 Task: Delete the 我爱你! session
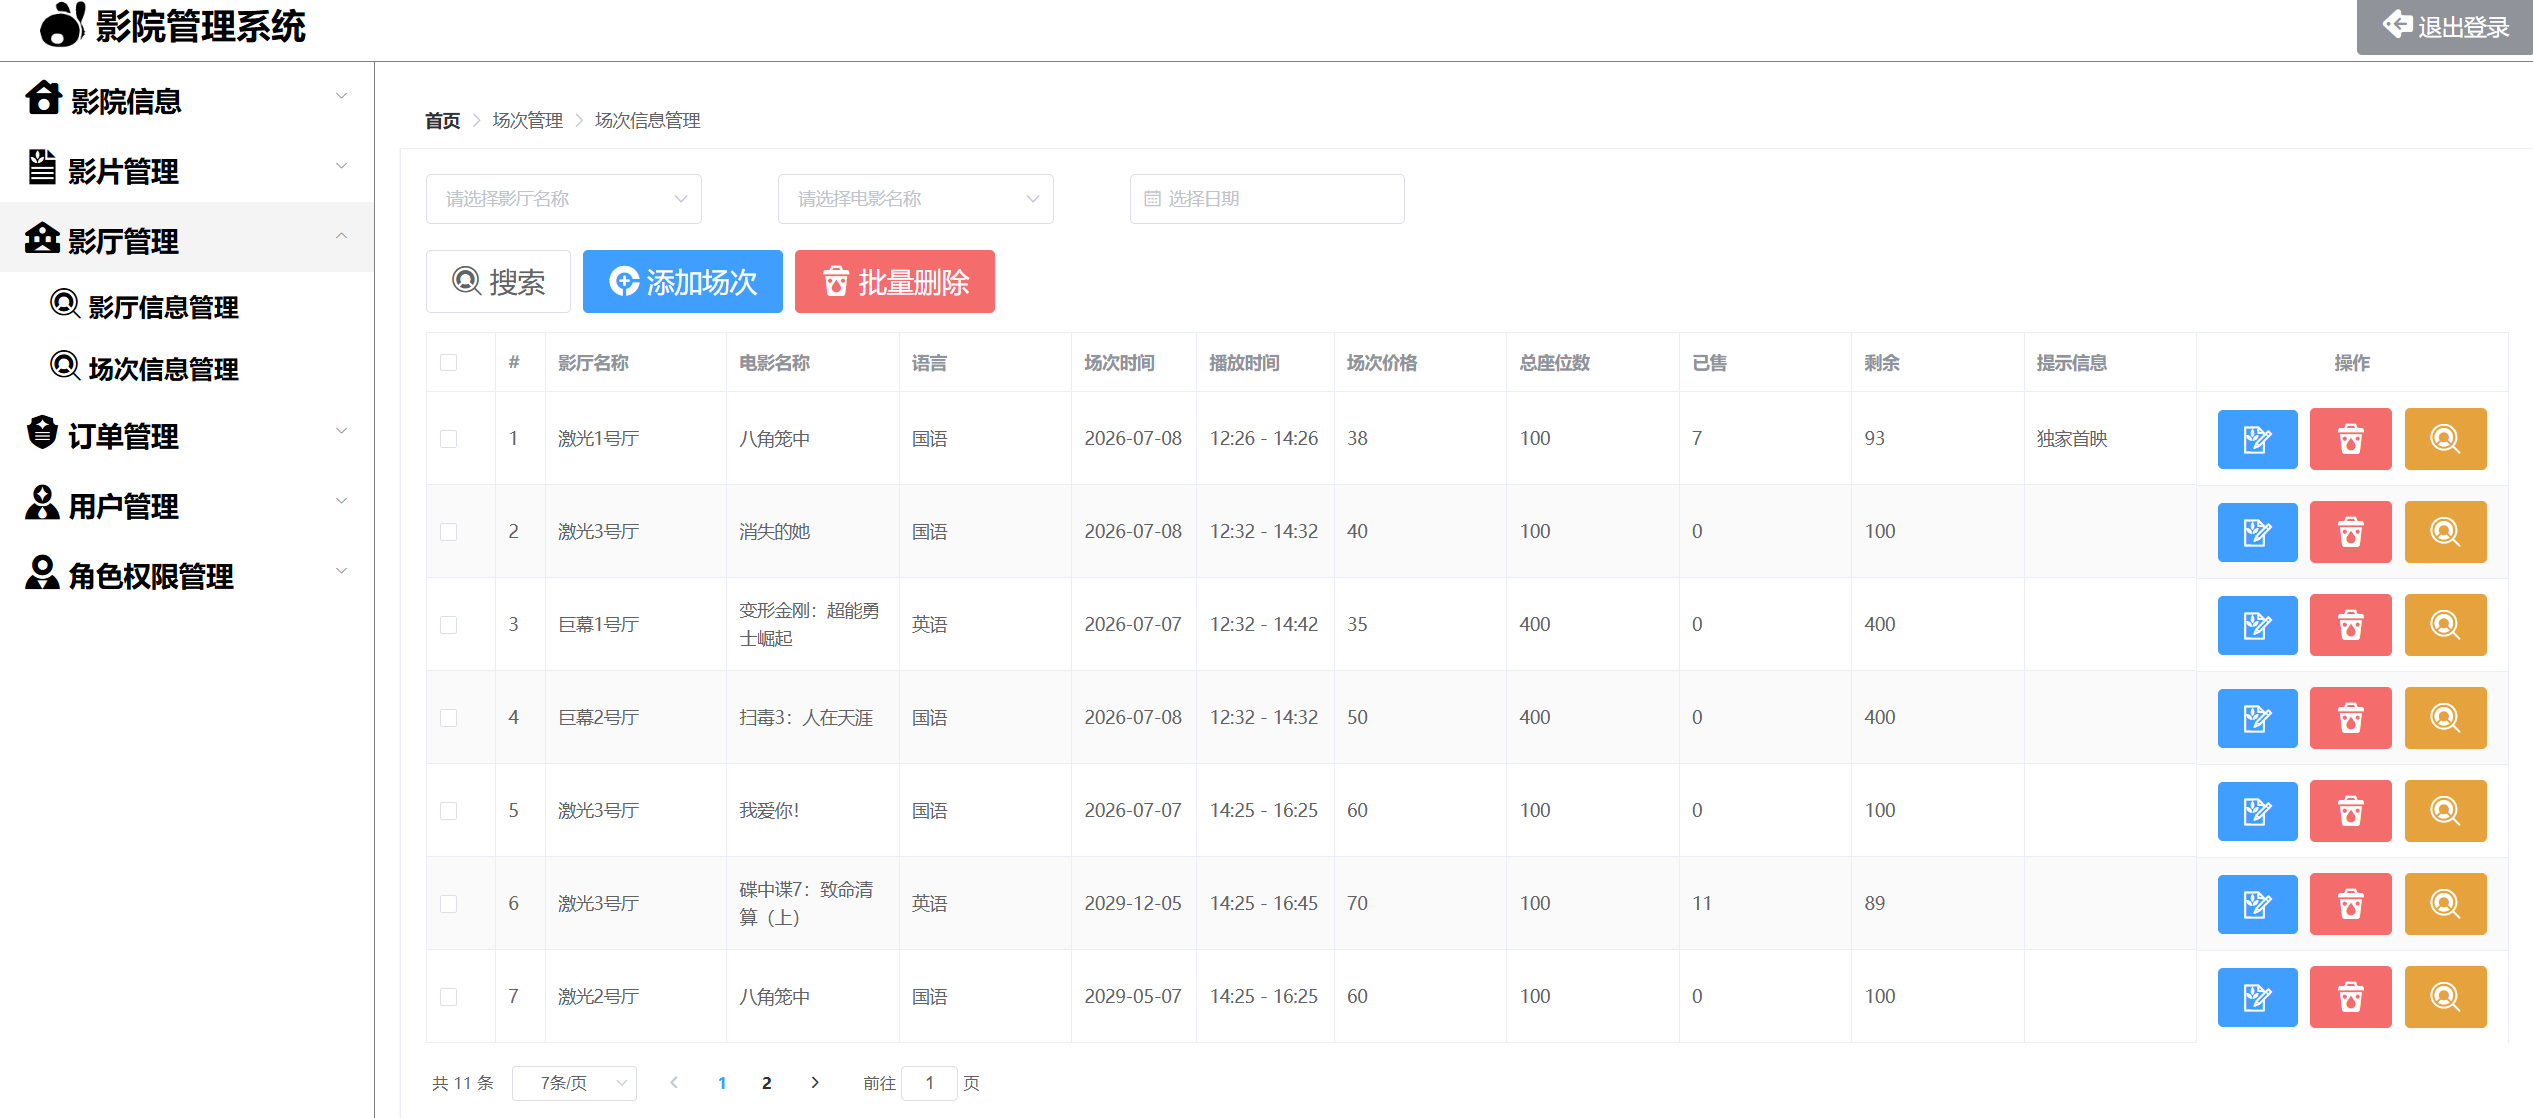(x=2350, y=811)
